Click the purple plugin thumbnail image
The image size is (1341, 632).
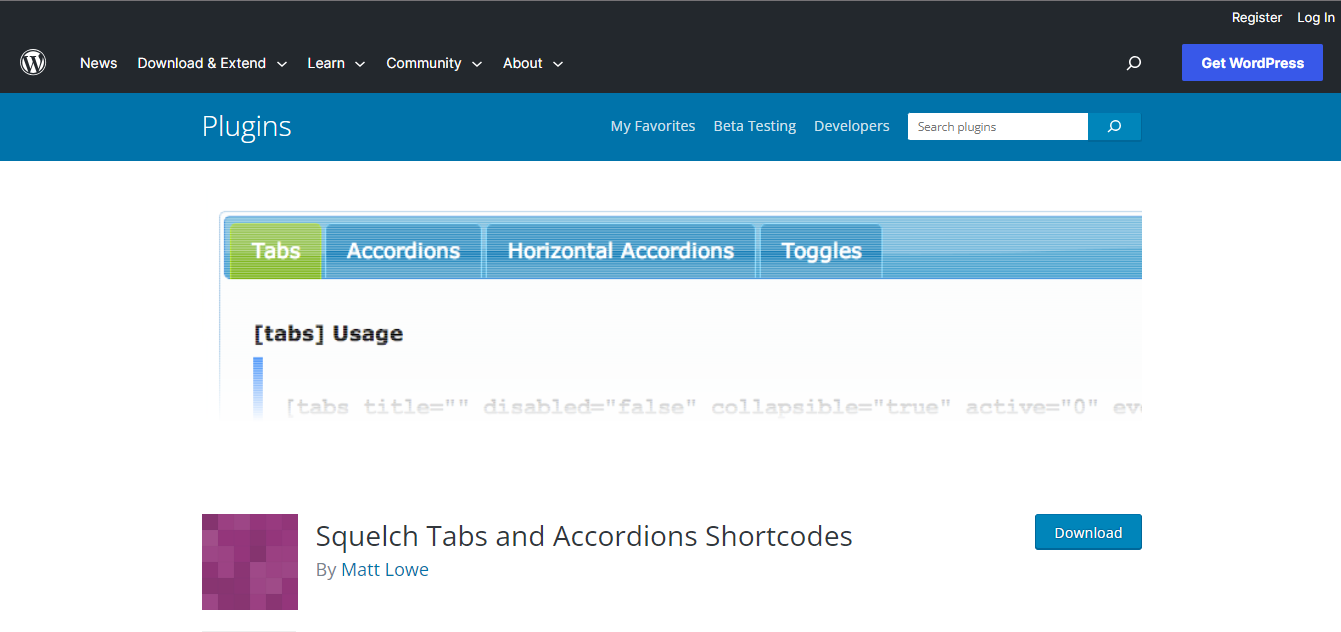pyautogui.click(x=249, y=562)
